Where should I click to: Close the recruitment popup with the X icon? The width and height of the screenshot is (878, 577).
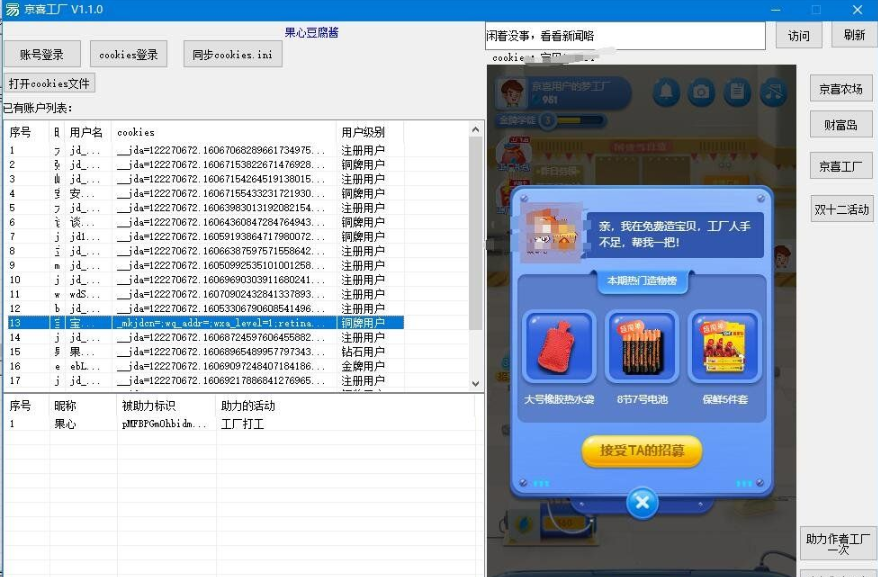642,502
